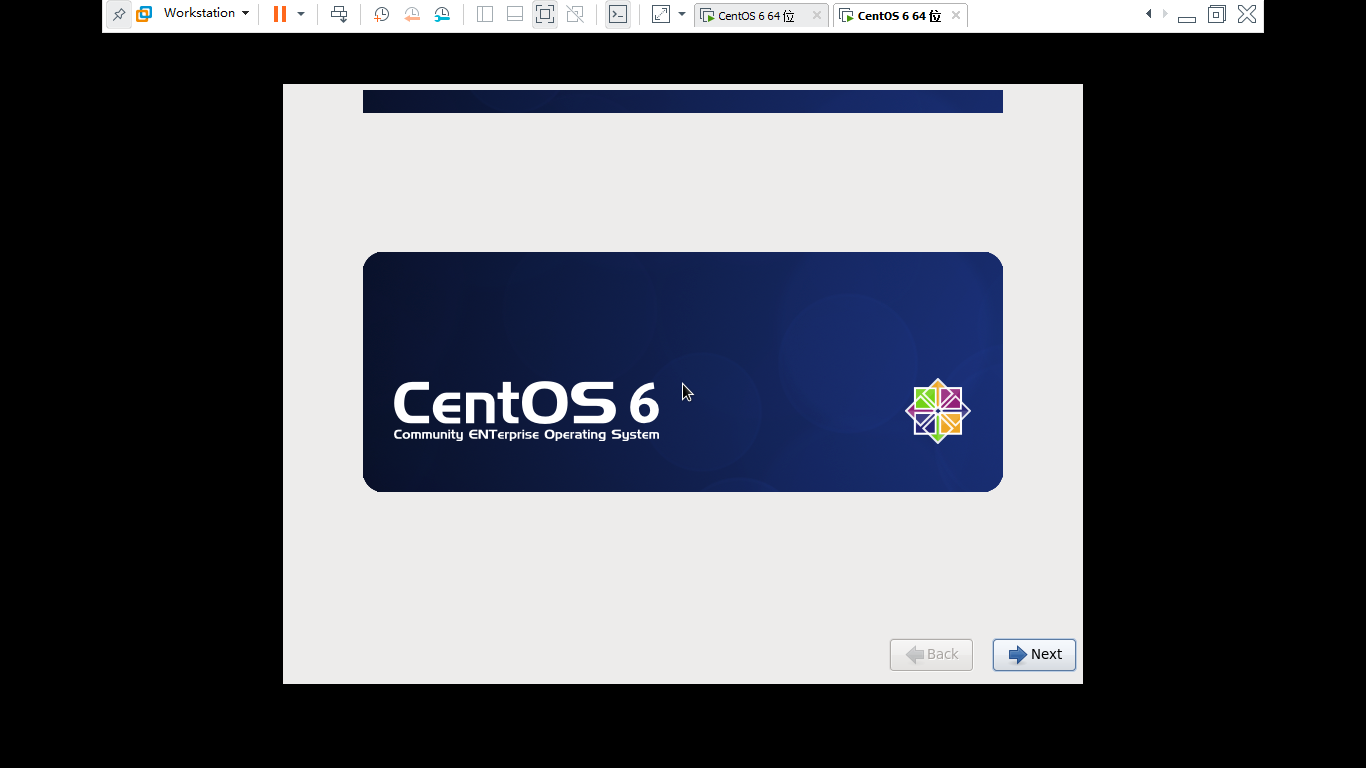Viewport: 1366px width, 768px height.
Task: Unpin the VMware toolbar with pin icon
Action: pyautogui.click(x=119, y=14)
